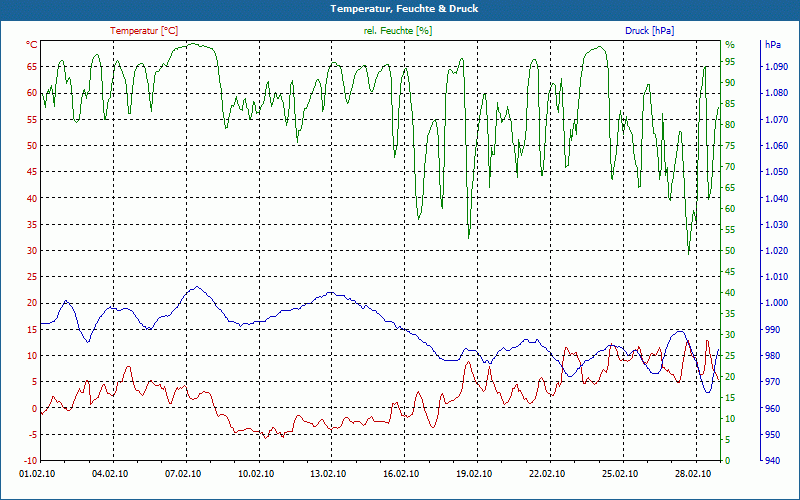The width and height of the screenshot is (800, 500).
Task: Click the date label 16.02.10
Action: pyautogui.click(x=402, y=474)
